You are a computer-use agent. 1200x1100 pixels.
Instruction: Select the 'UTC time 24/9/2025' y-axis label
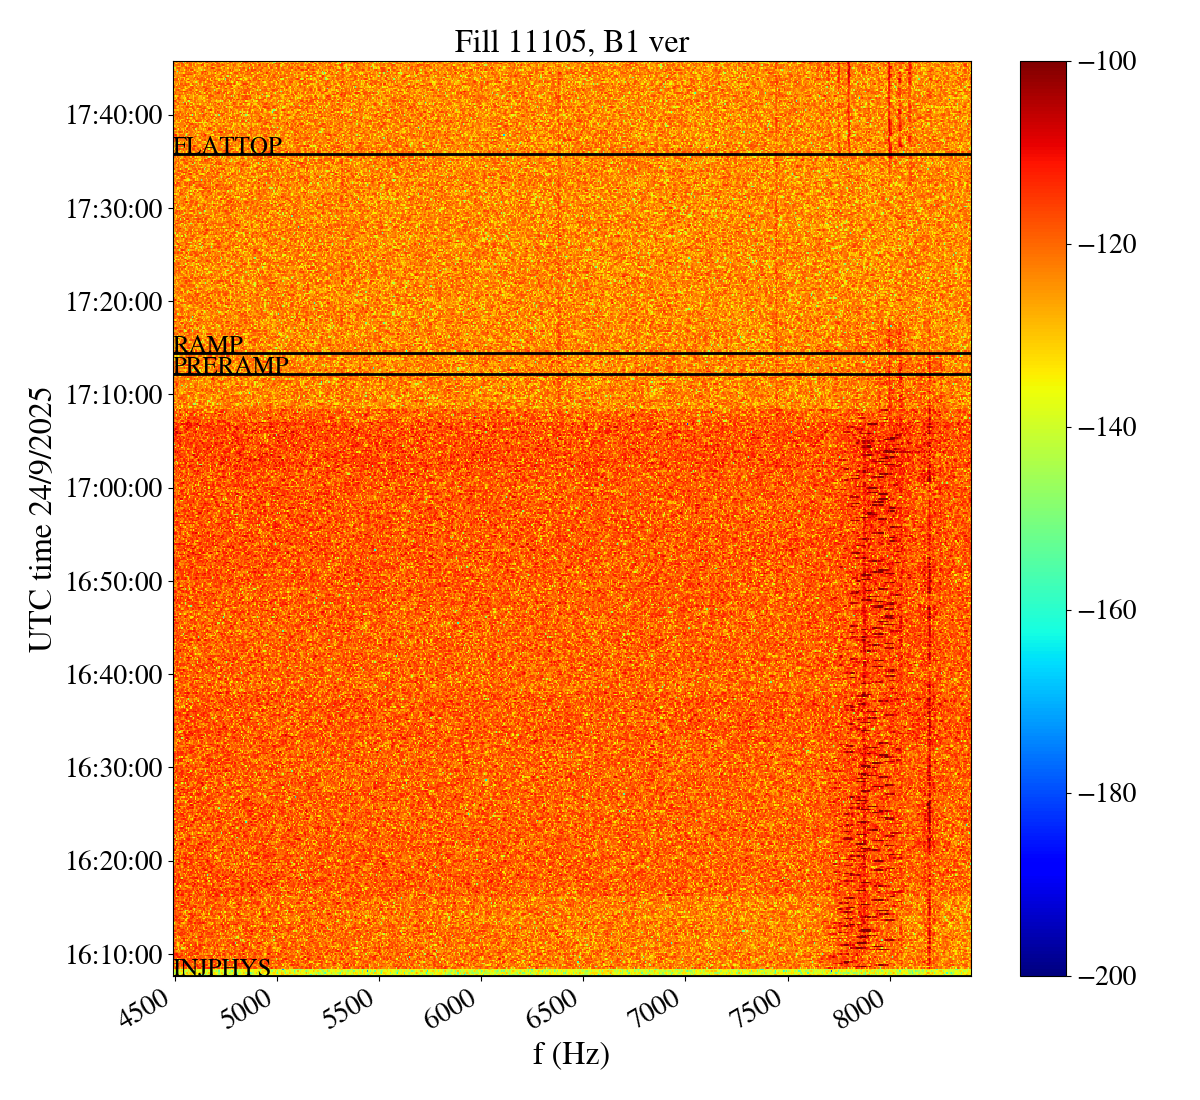pyautogui.click(x=41, y=518)
